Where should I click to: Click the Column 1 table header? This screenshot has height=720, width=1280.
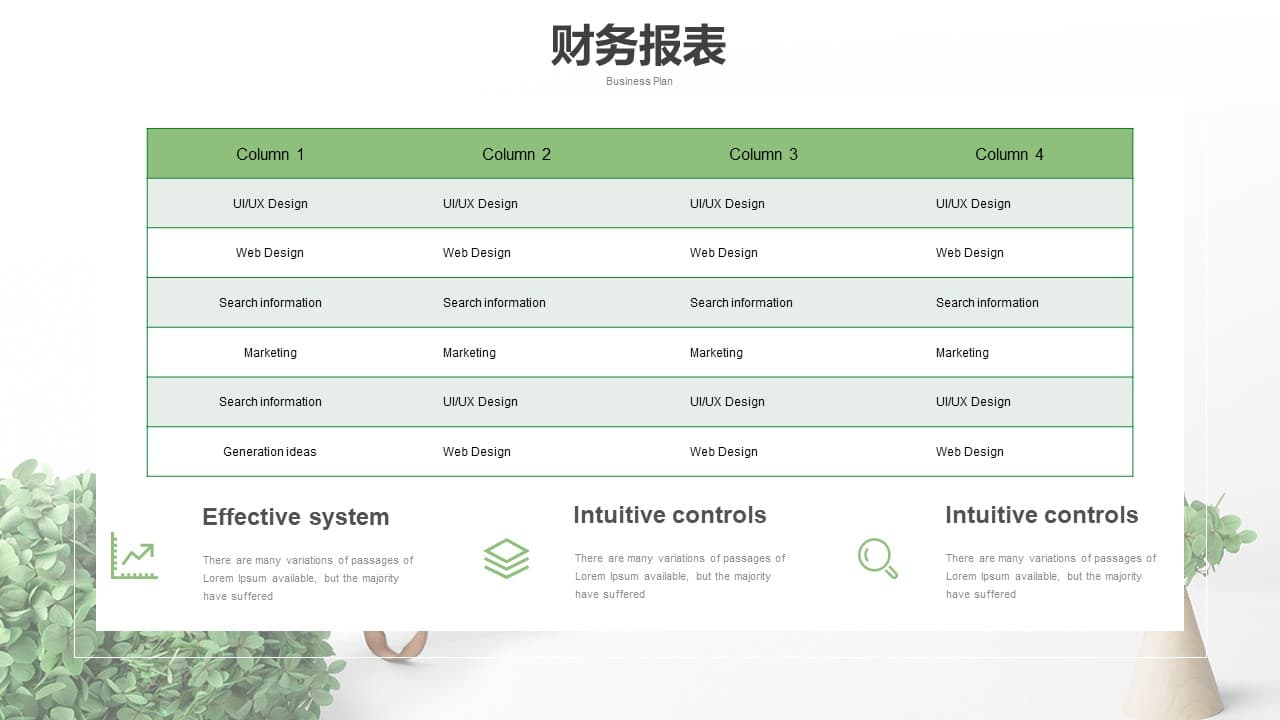click(x=270, y=154)
